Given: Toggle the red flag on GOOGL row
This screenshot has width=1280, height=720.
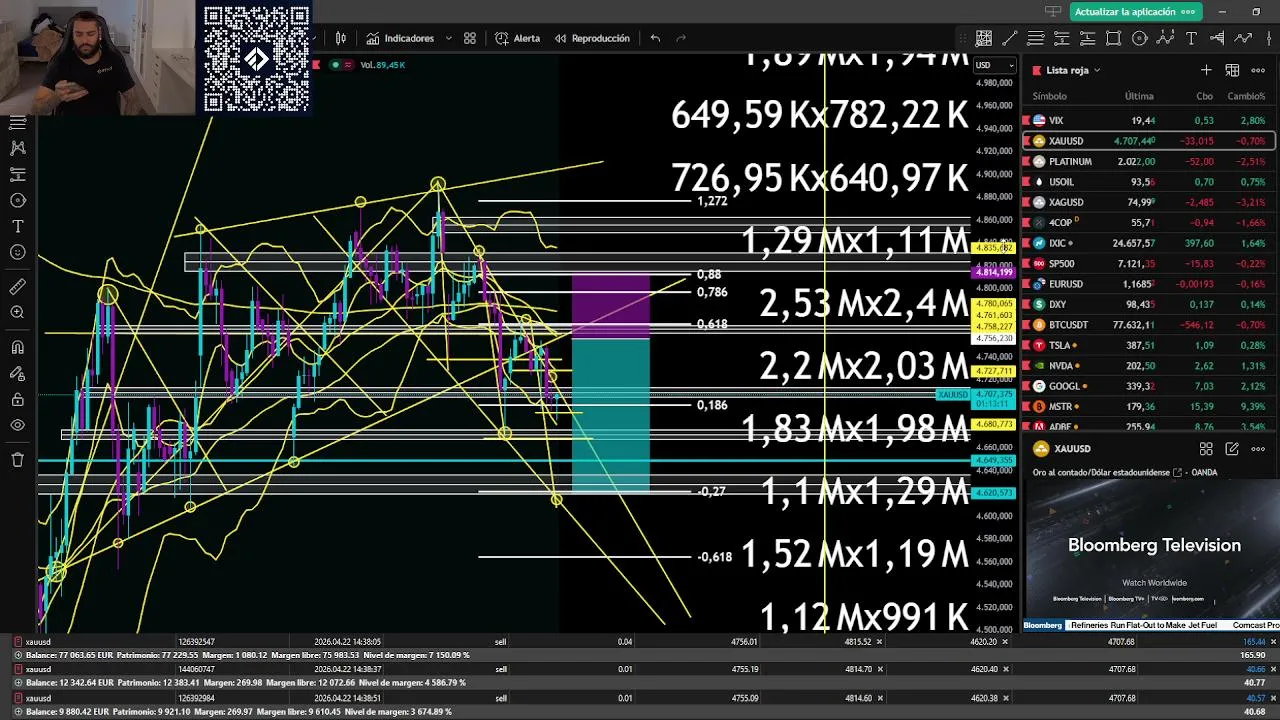Looking at the screenshot, I should (1025, 386).
